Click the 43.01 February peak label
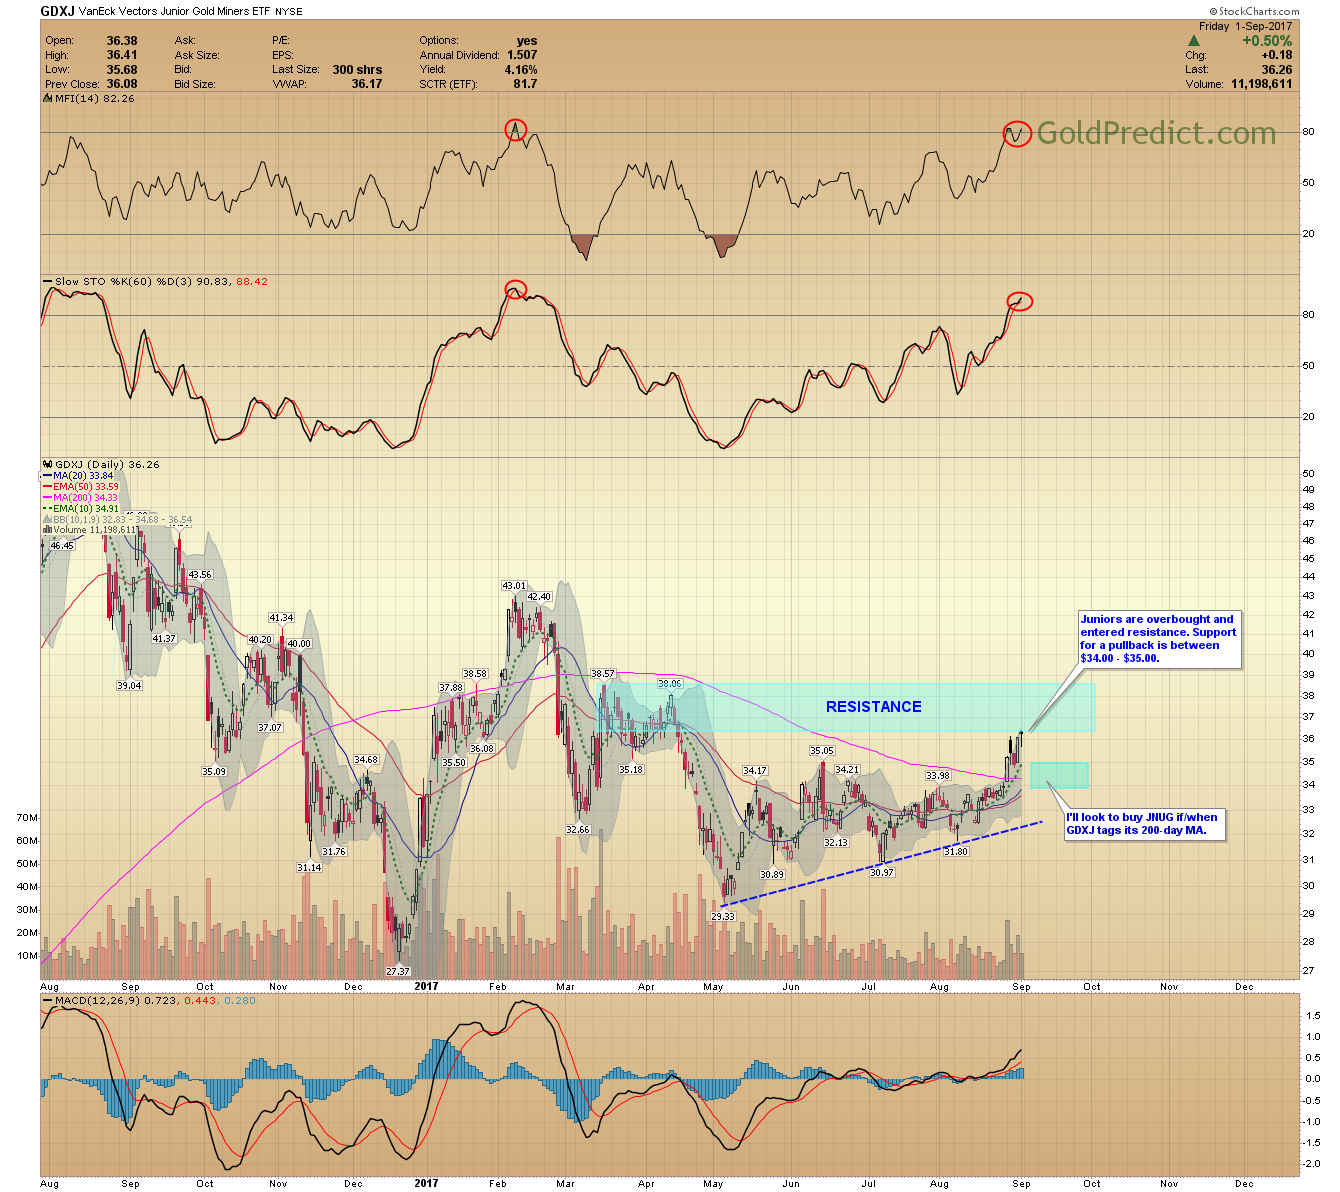 coord(513,586)
